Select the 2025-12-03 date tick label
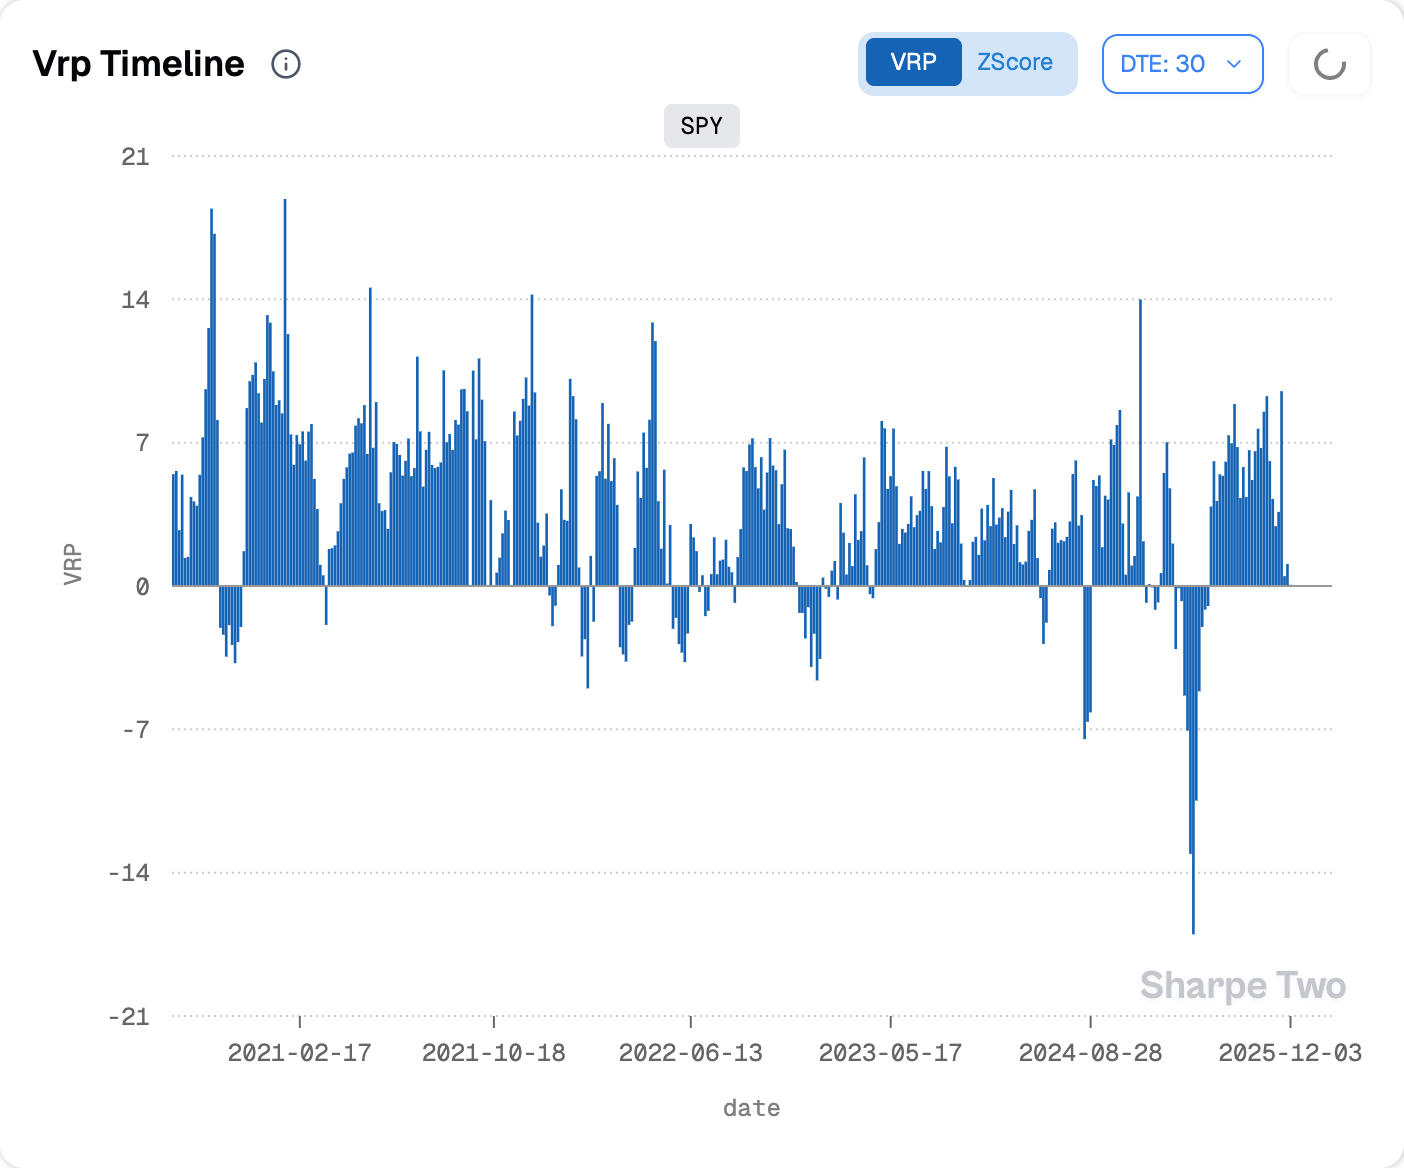Screen dimensions: 1404x1168 [x=1289, y=1052]
